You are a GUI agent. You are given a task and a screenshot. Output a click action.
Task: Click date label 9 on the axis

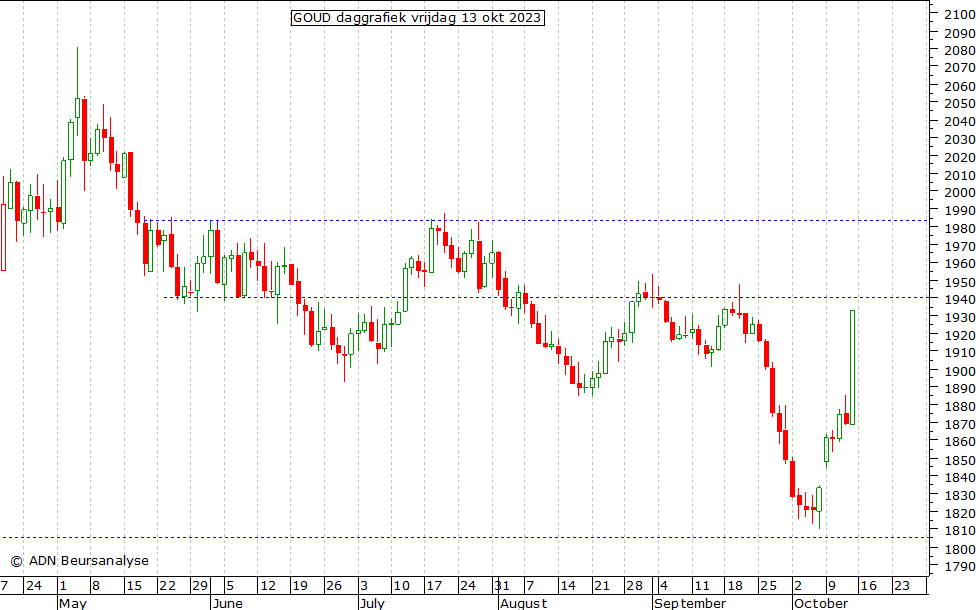point(831,586)
